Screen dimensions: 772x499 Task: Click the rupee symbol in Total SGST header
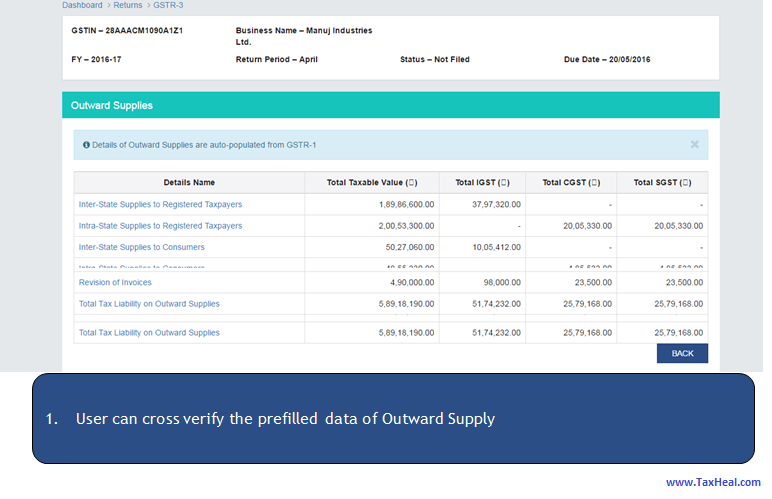[685, 183]
